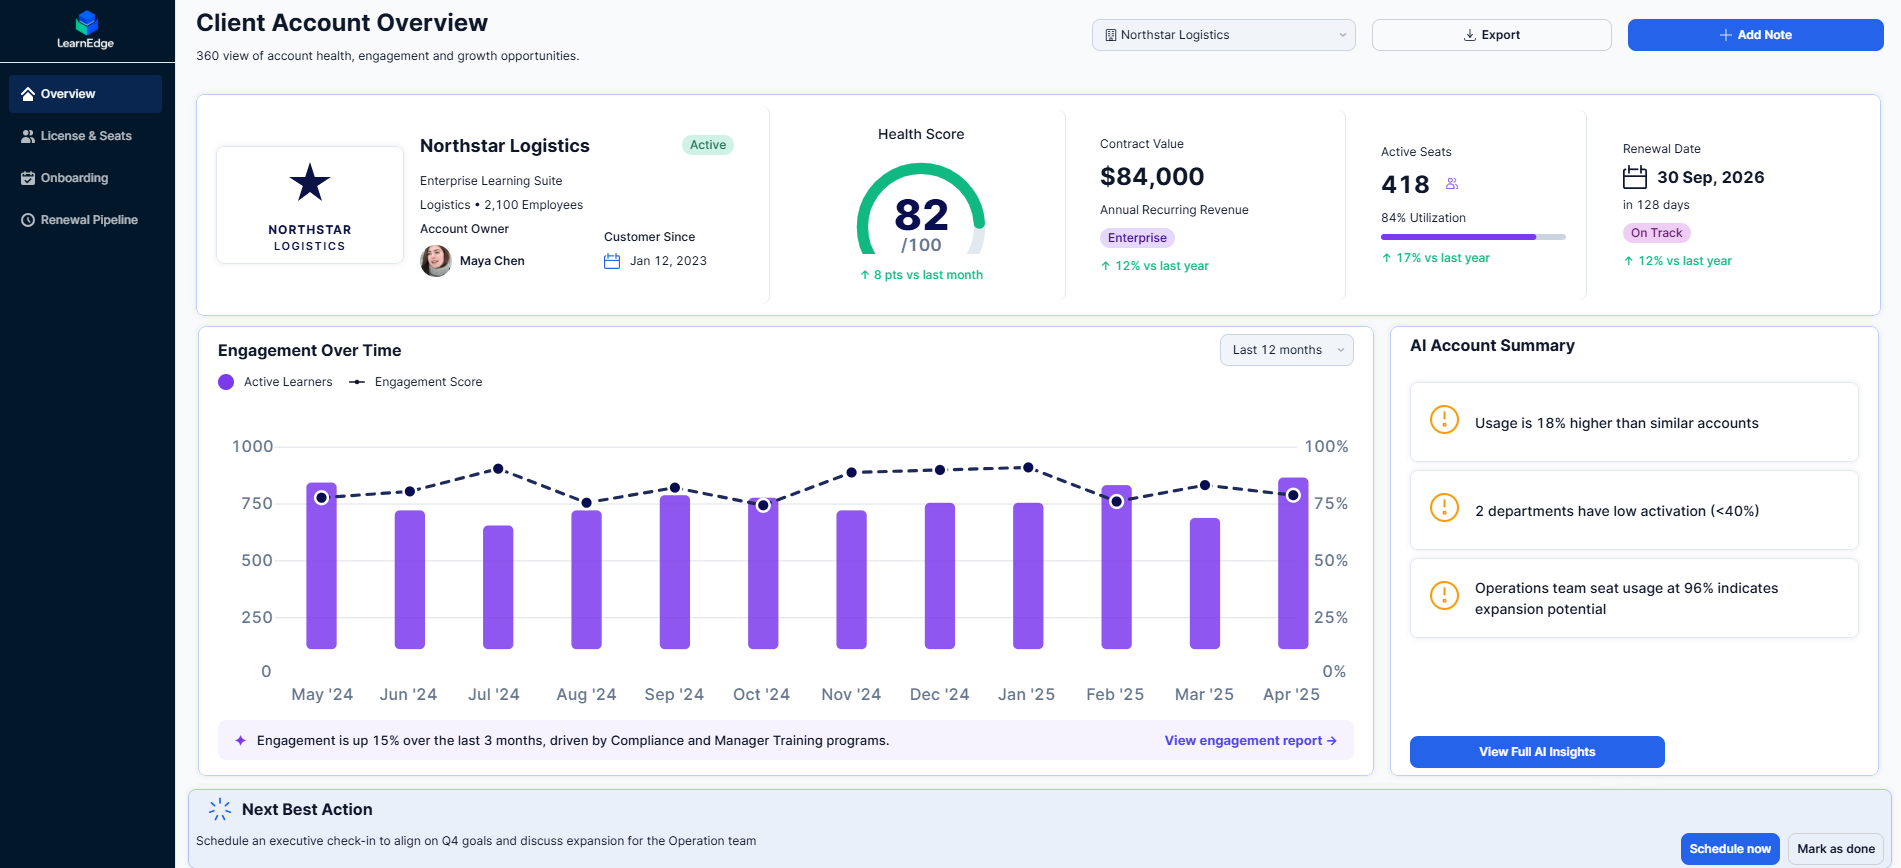Click the Apr '25 engagement score point
This screenshot has width=1901, height=868.
pos(1293,495)
